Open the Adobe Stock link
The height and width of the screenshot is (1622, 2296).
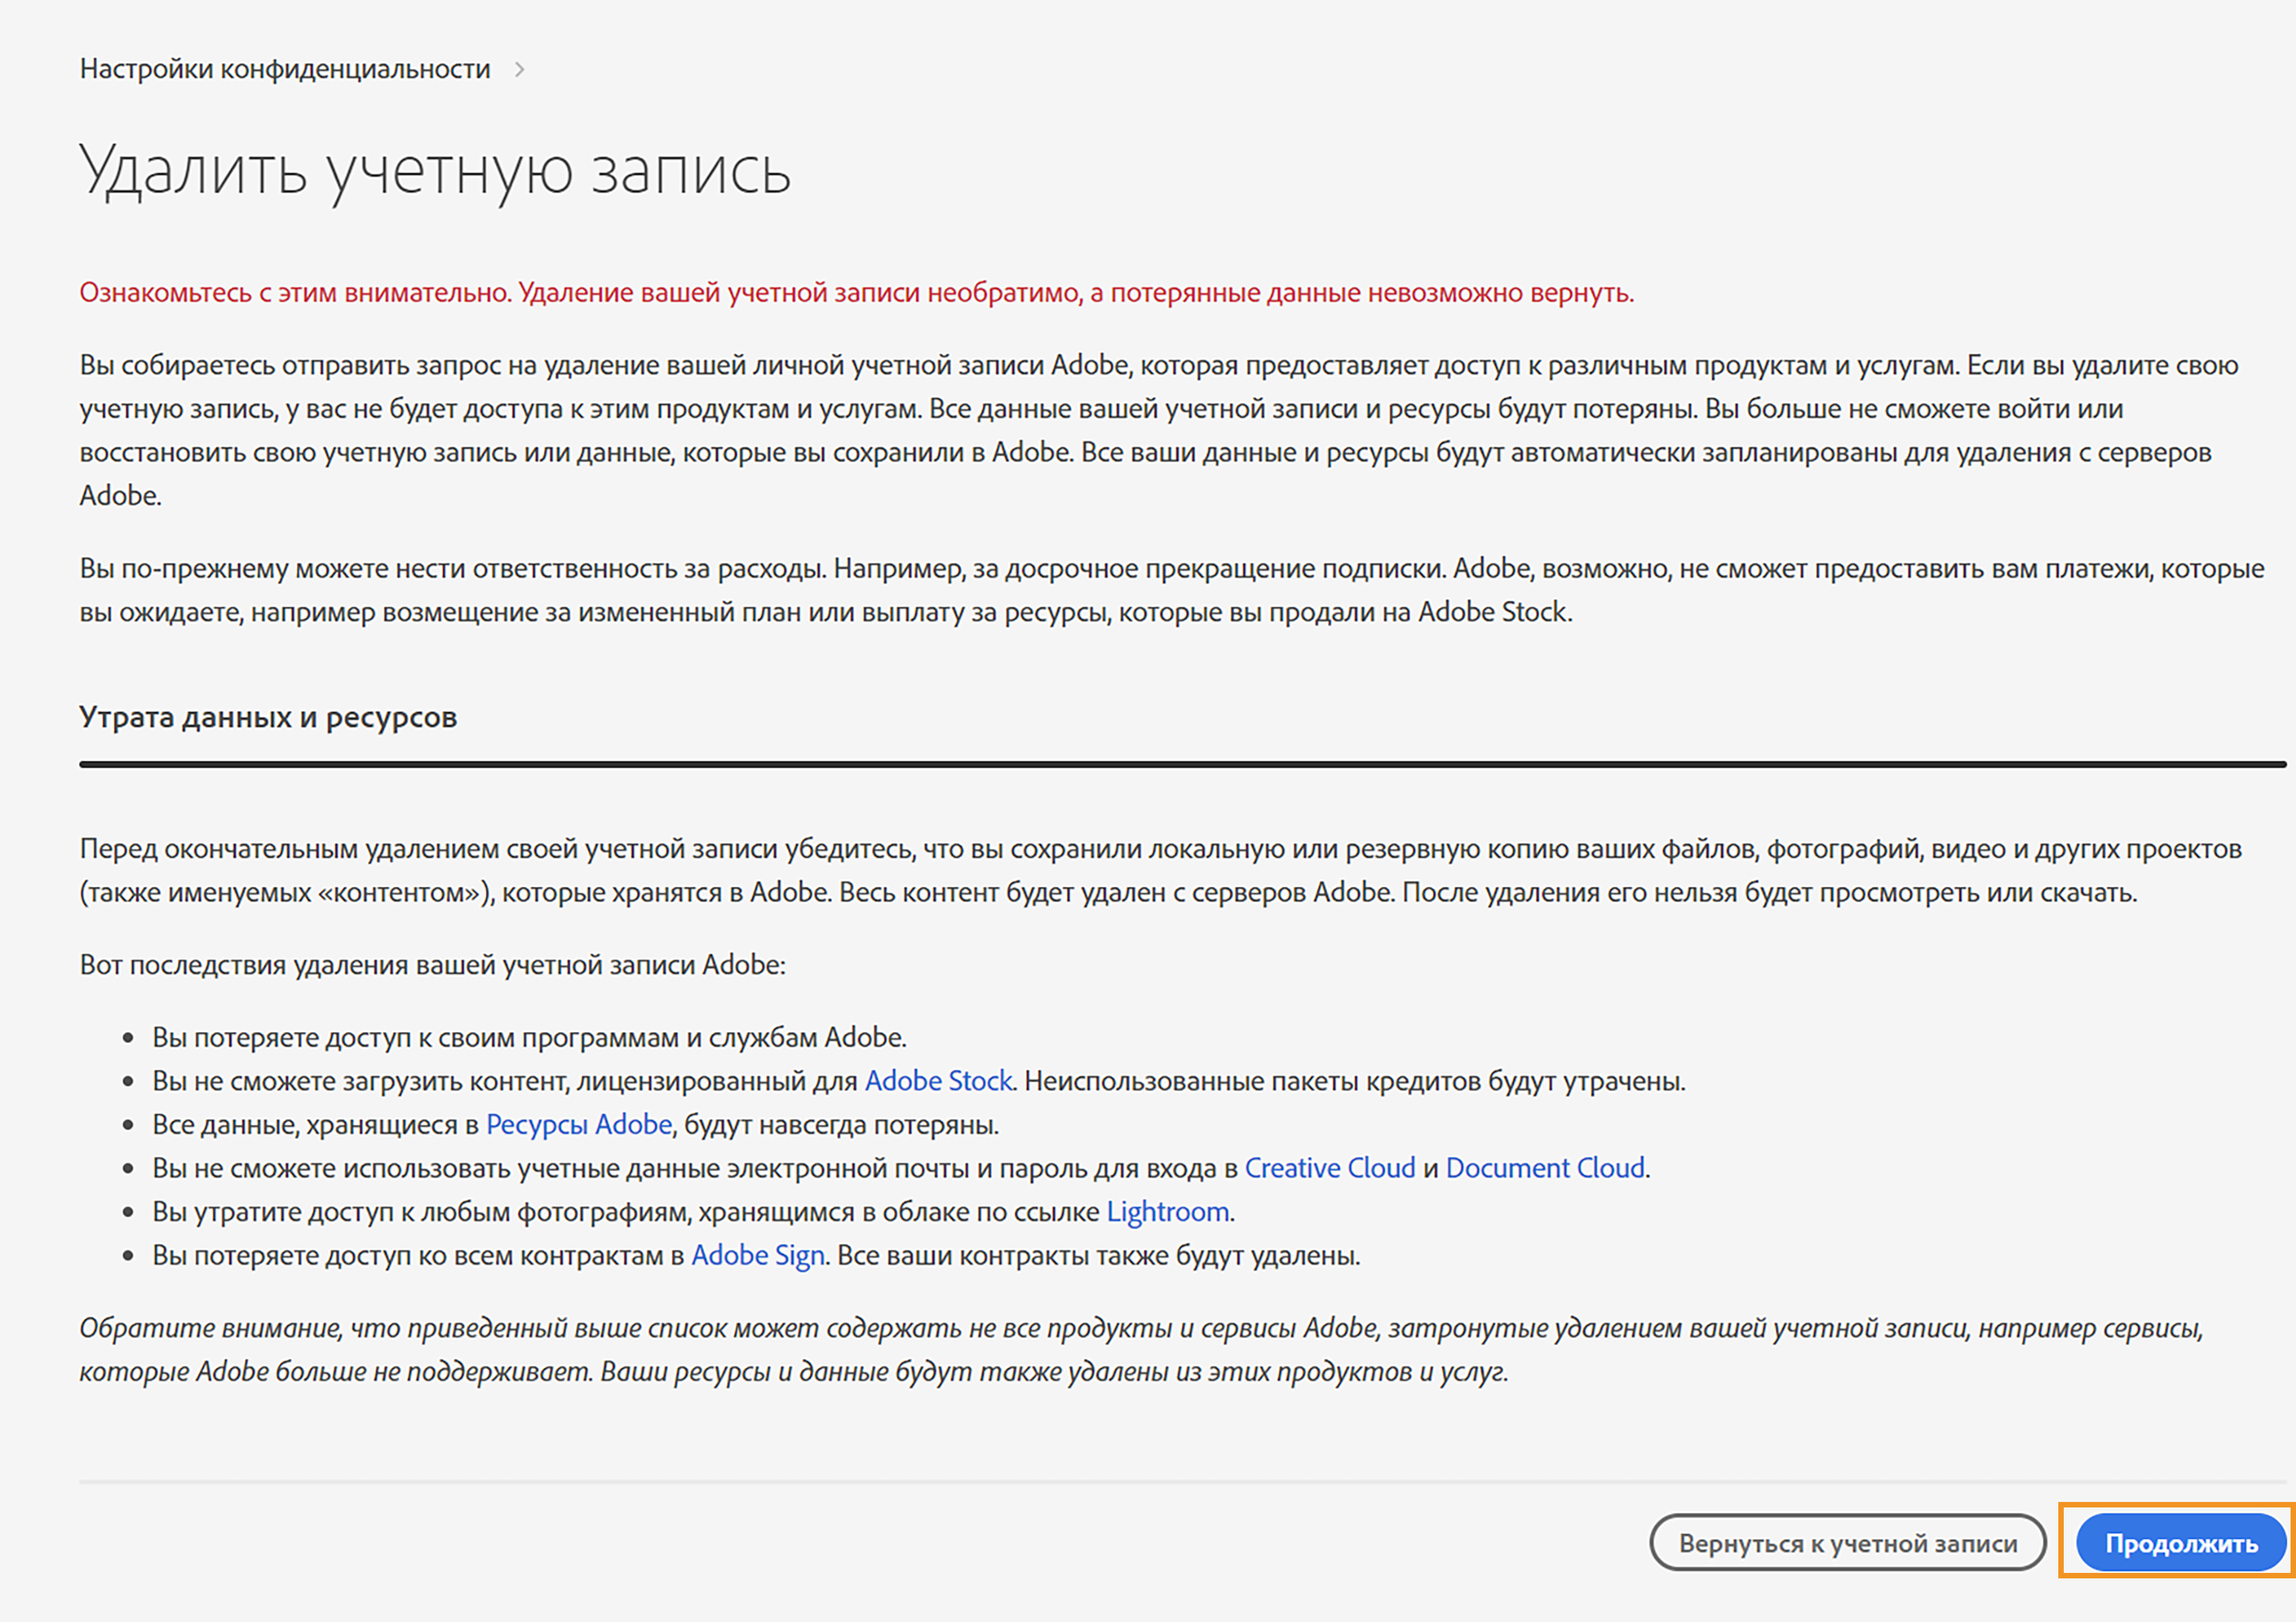(x=938, y=1081)
